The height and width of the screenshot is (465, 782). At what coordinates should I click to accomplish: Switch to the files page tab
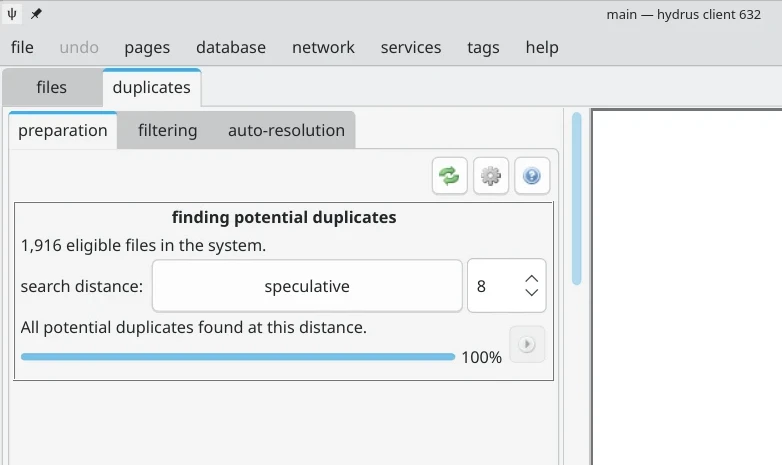tap(51, 87)
